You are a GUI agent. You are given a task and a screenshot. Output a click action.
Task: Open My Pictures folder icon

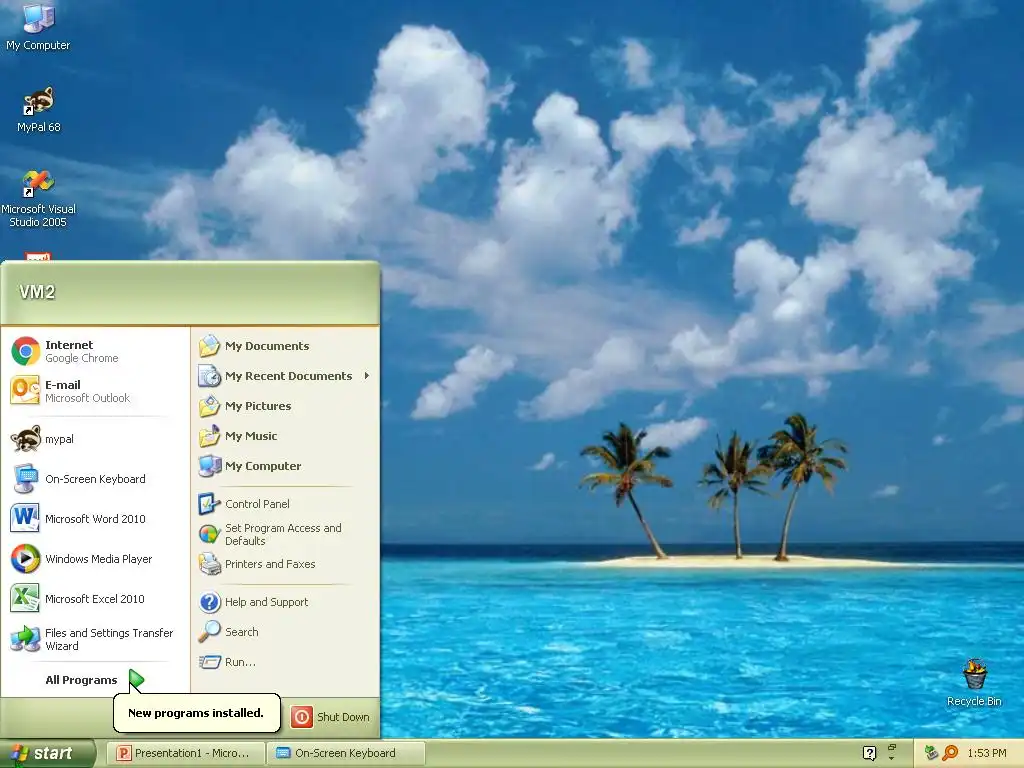210,406
